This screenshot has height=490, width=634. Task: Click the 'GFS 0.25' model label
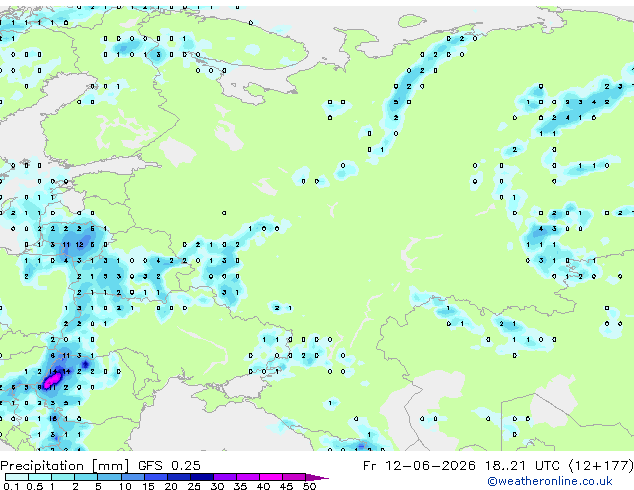click(169, 466)
